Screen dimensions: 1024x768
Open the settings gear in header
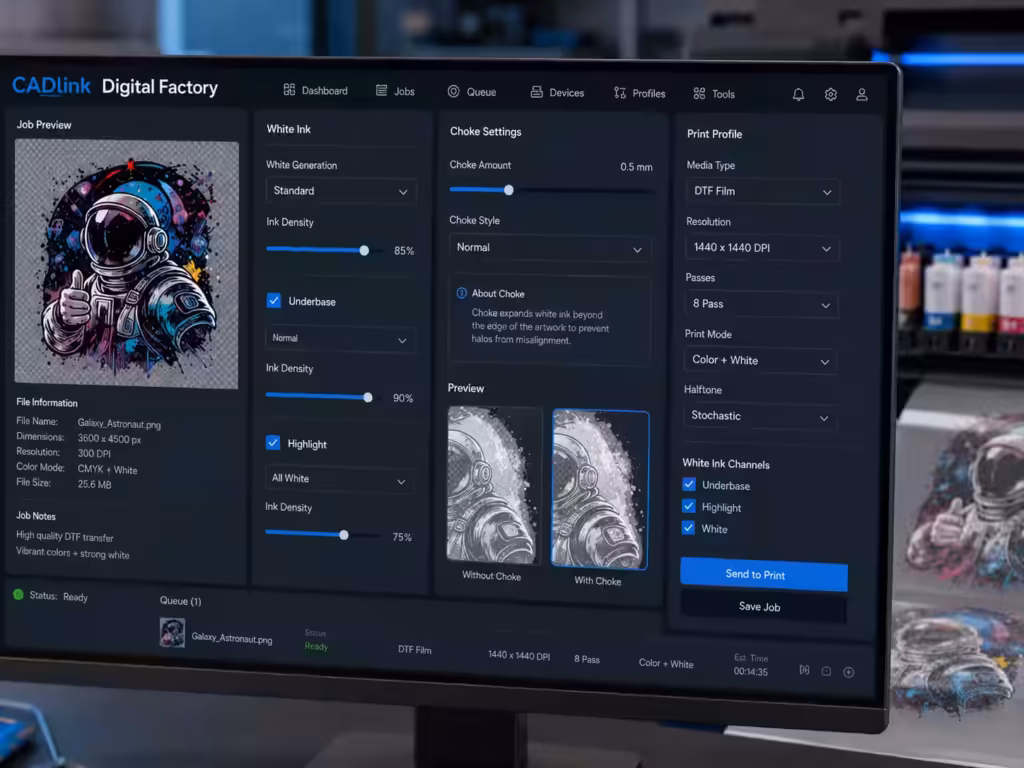click(x=830, y=95)
